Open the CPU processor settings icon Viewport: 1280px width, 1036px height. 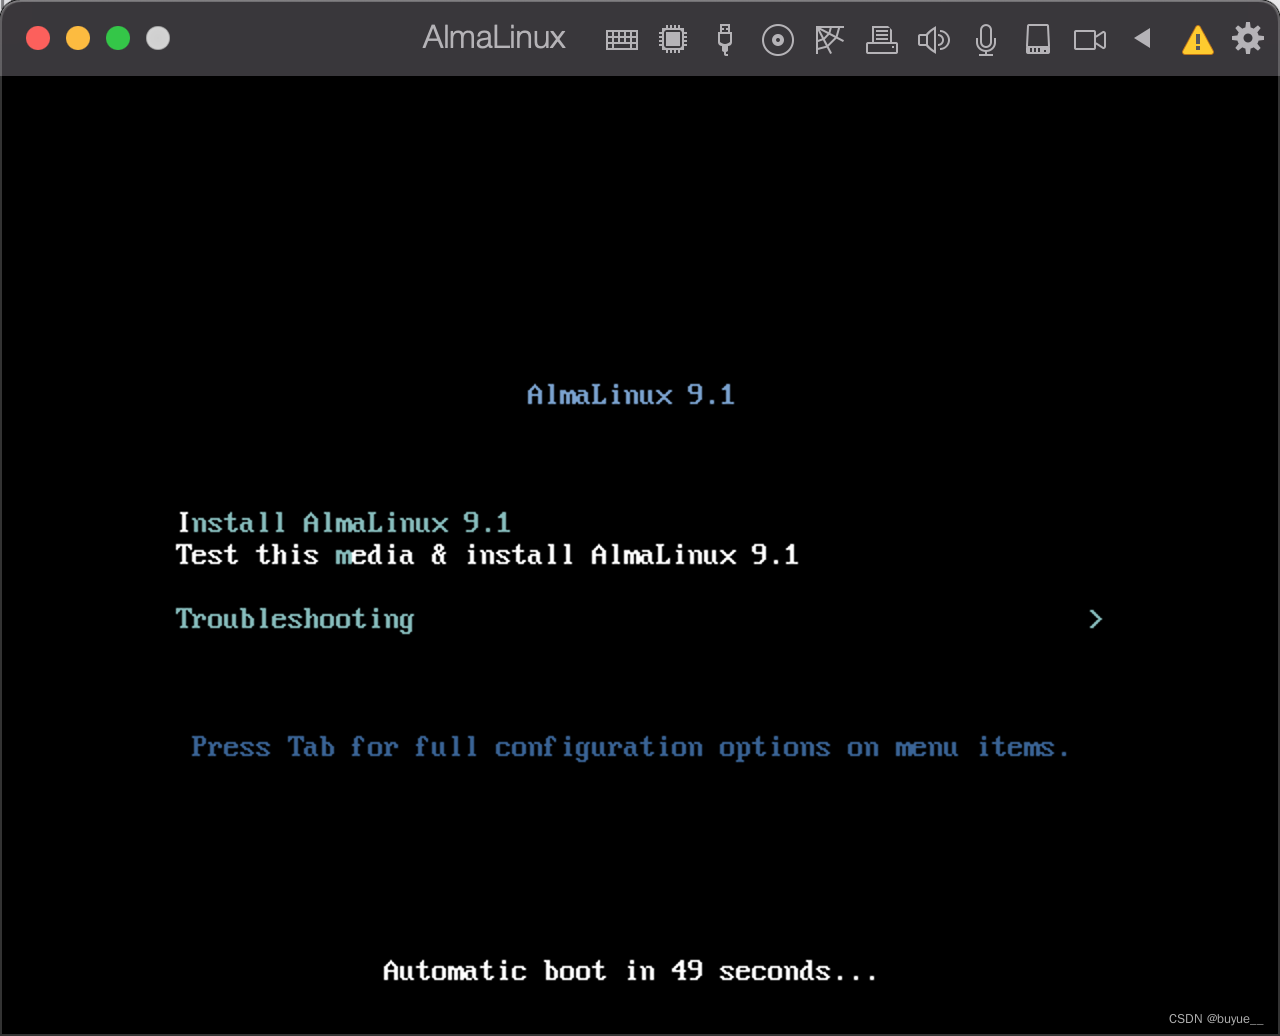[673, 39]
